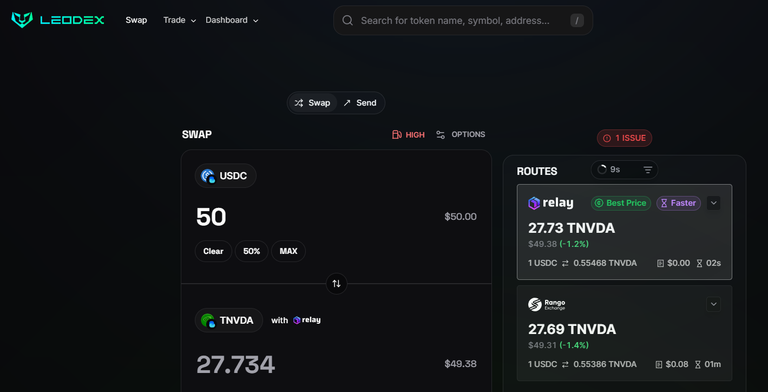Viewport: 768px width, 392px height.
Task: Click the LeoDex logo
Action: 57,20
